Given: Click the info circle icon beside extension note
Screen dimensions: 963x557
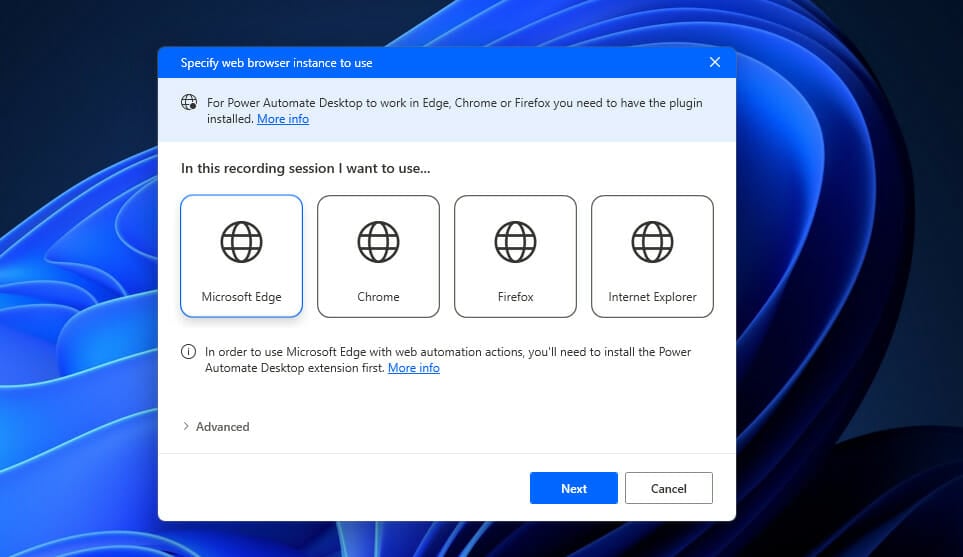Looking at the screenshot, I should pos(189,351).
